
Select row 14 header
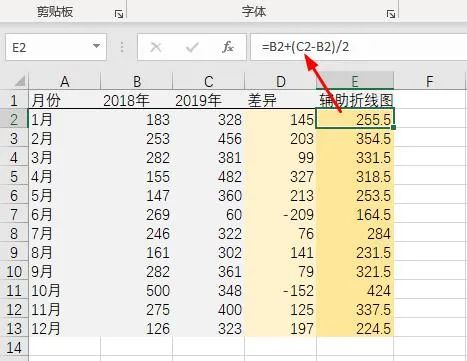tap(14, 348)
